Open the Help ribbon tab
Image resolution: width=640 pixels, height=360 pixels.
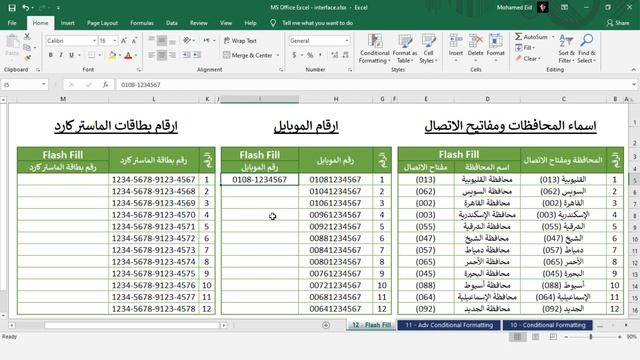(250, 23)
